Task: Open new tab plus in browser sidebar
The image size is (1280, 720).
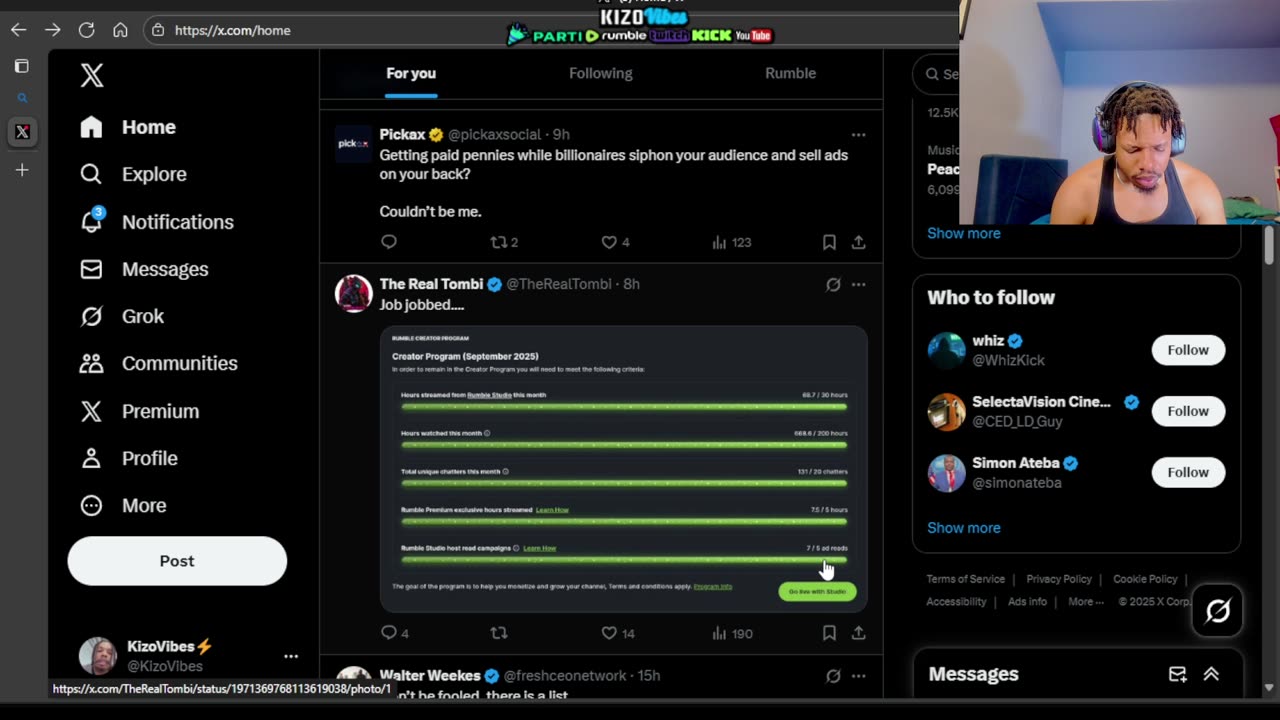Action: tap(22, 170)
